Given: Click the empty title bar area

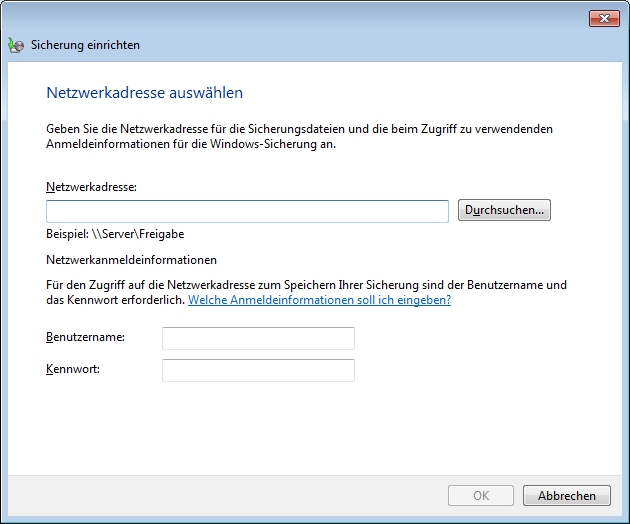Looking at the screenshot, I should pos(300,17).
